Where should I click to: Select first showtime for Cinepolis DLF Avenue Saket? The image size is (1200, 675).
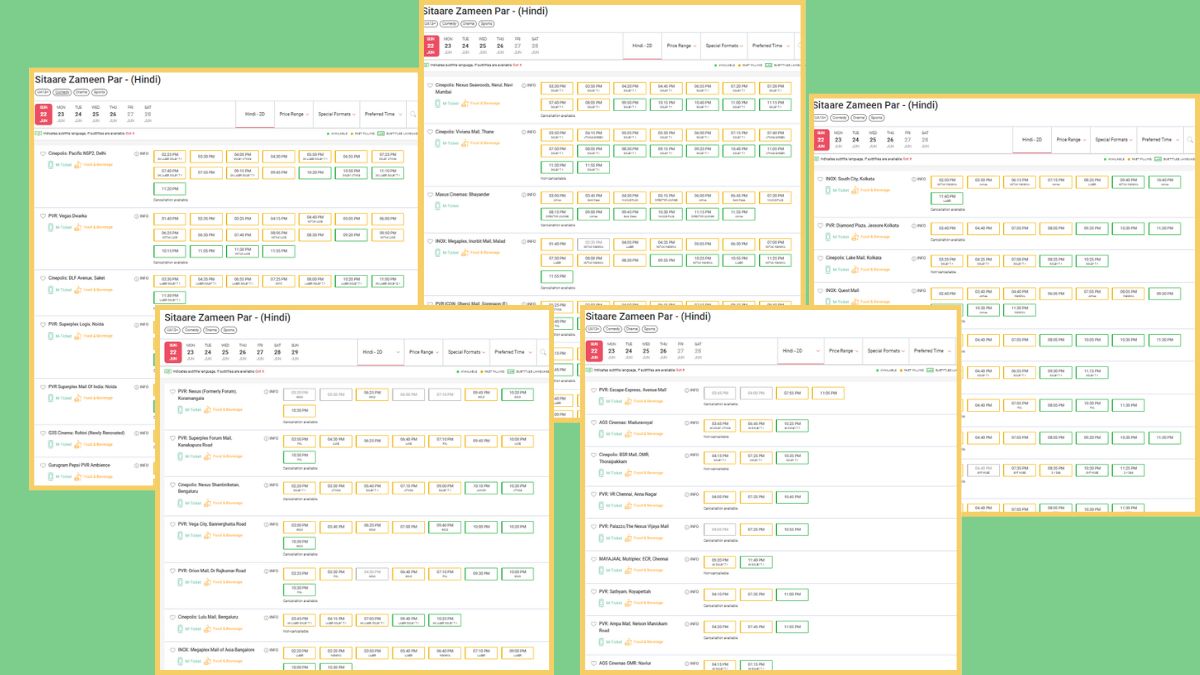pyautogui.click(x=169, y=280)
